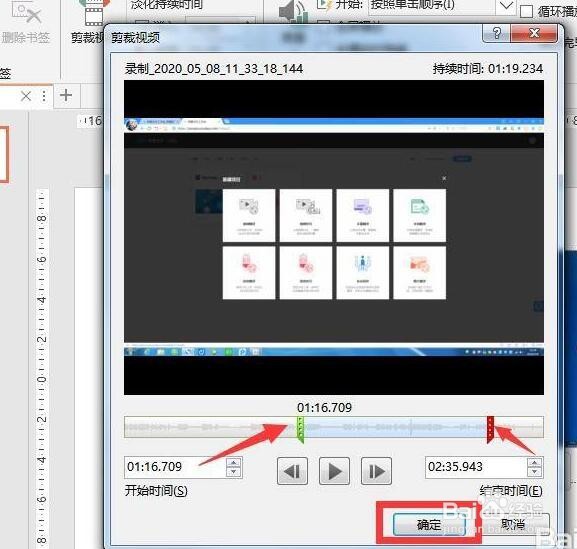Screen dimensions: 577x549
Task: Click the end time input field
Action: click(x=476, y=467)
